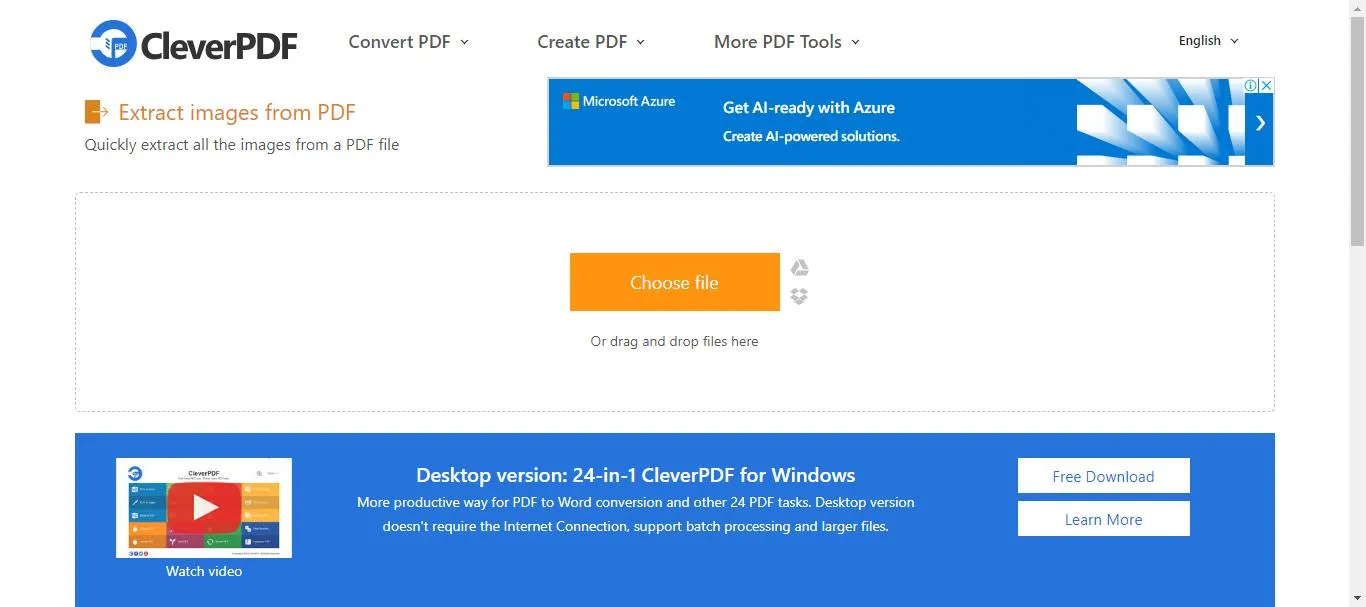This screenshot has width=1366, height=607.
Task: Click the ad's next arrow
Action: point(1260,123)
